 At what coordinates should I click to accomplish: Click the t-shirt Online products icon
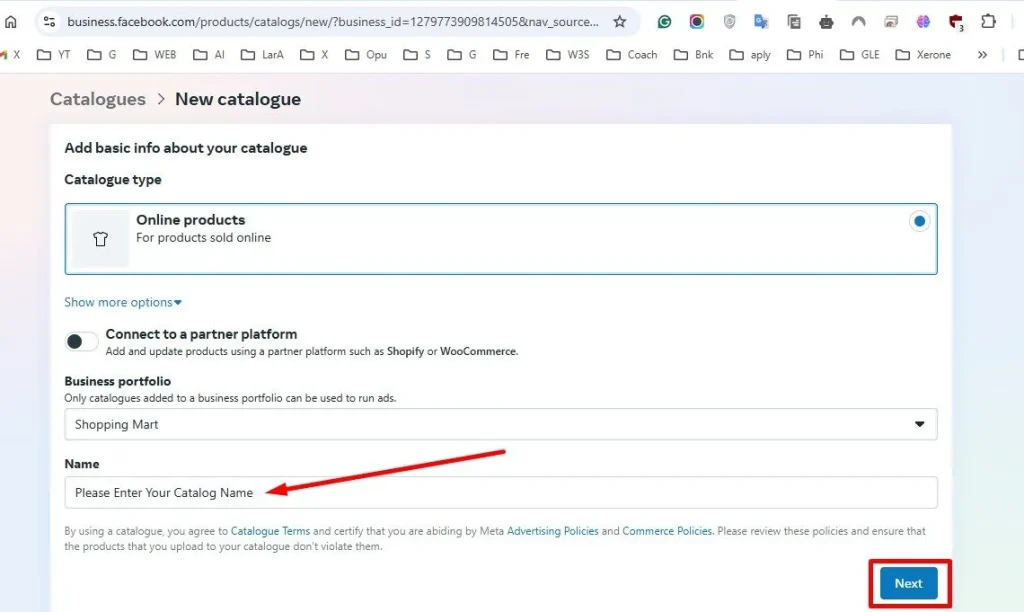coord(100,239)
